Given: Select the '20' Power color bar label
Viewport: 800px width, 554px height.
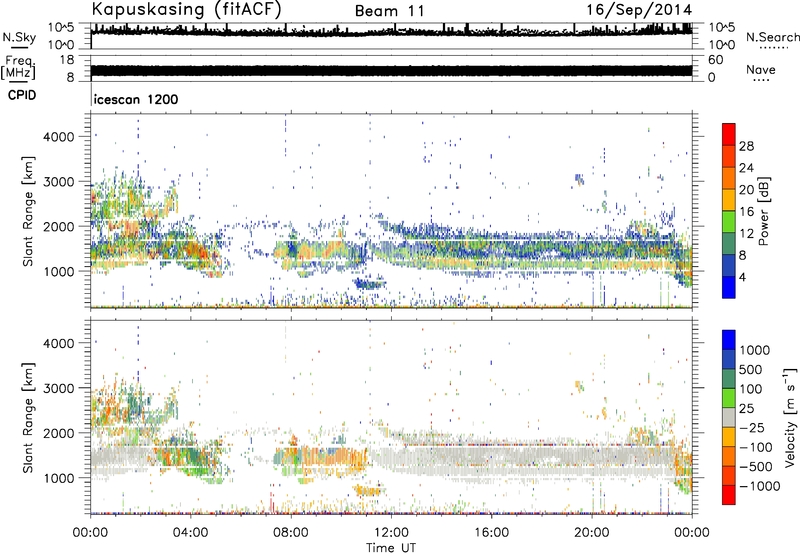Looking at the screenshot, I should [x=746, y=190].
